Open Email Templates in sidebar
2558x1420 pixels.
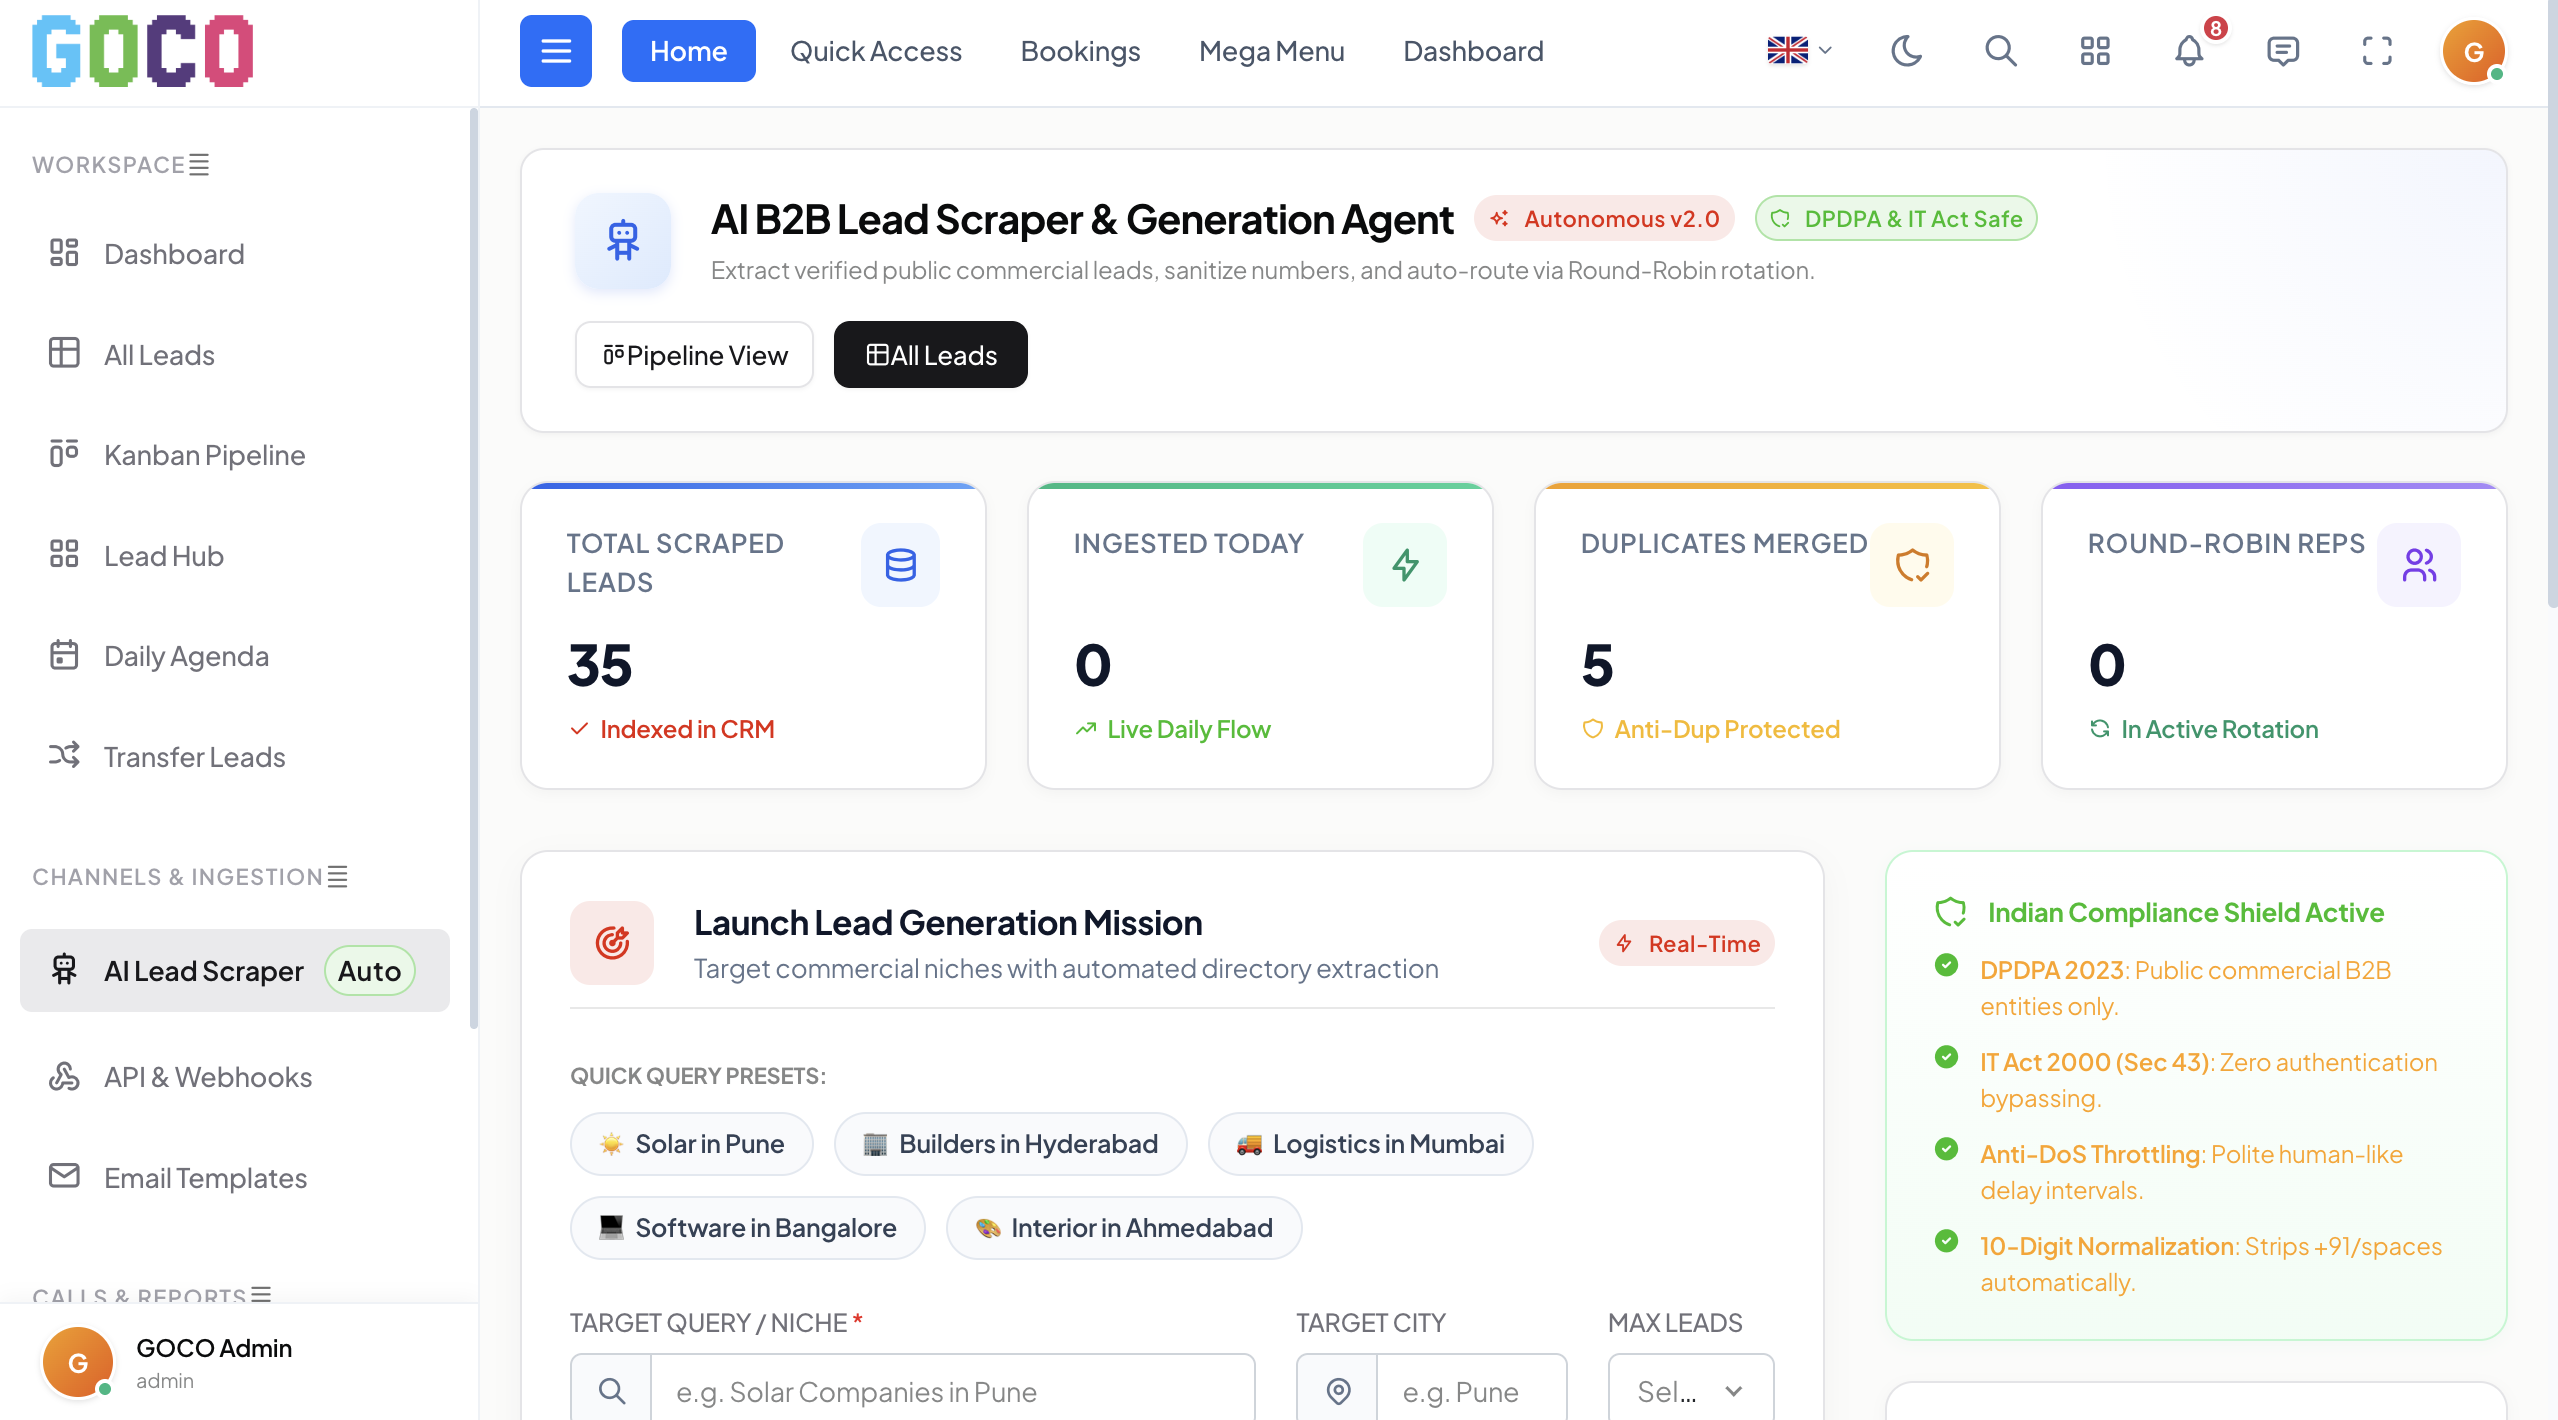coord(235,1178)
